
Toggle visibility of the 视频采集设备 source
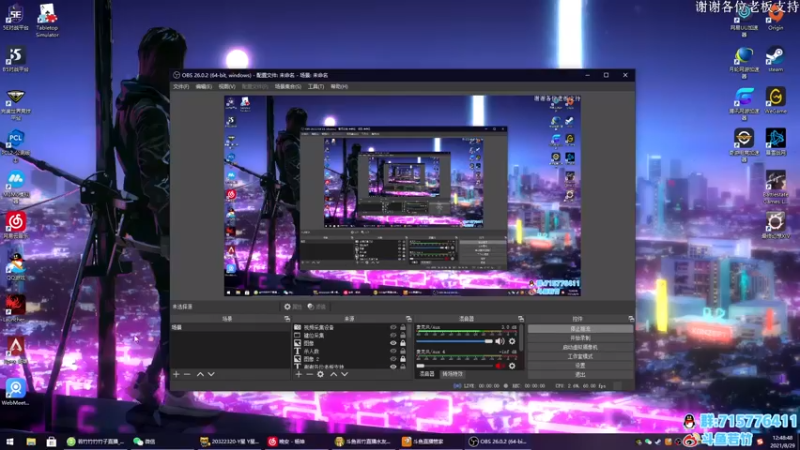coord(393,328)
